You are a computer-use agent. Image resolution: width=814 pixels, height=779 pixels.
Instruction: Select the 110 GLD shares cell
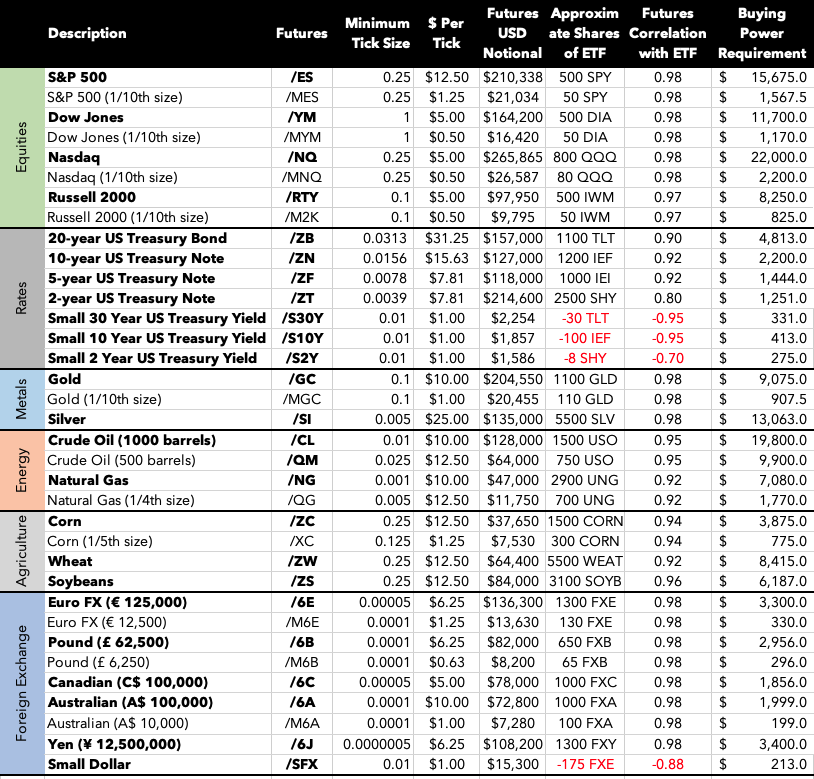click(x=585, y=399)
